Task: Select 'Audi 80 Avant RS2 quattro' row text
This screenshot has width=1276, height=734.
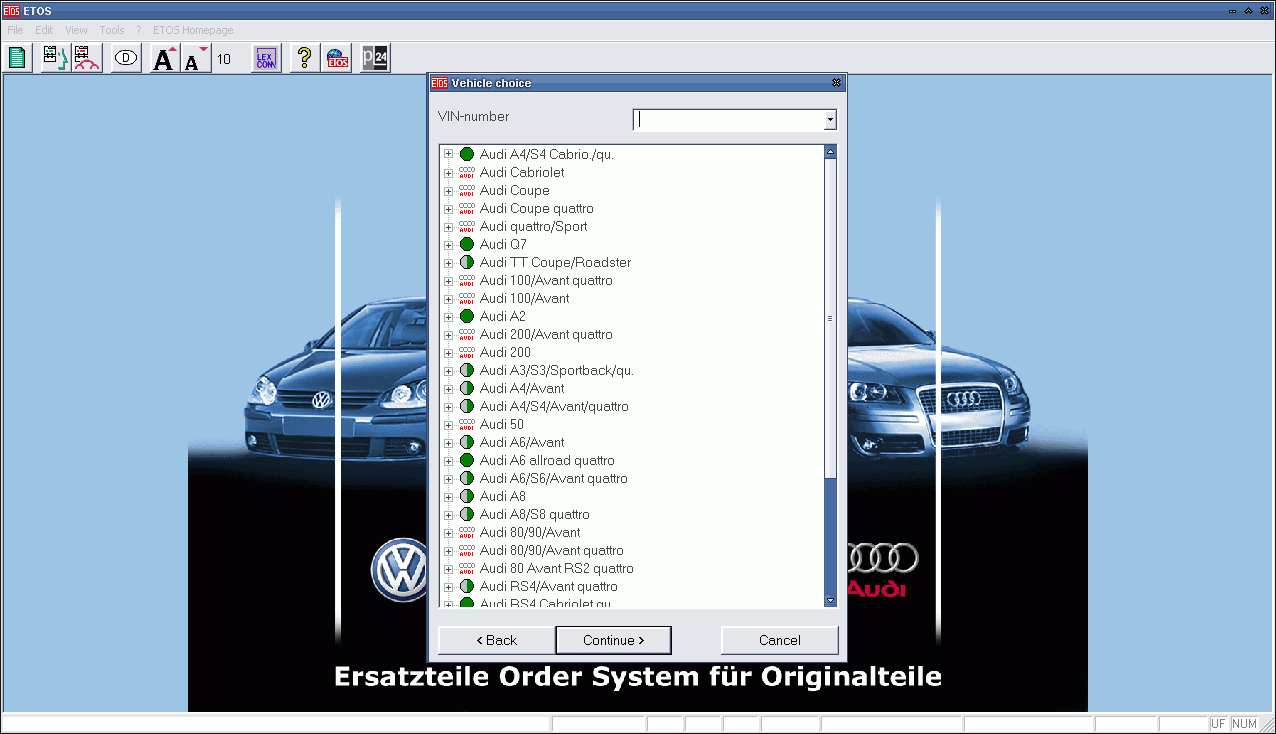Action: (x=556, y=568)
